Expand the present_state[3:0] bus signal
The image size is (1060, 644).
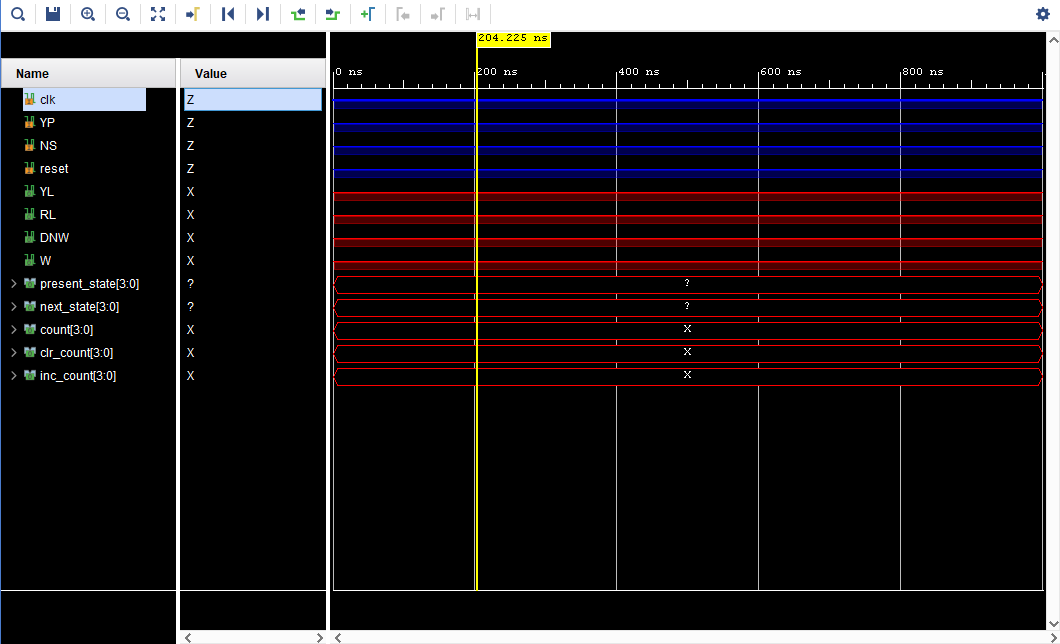(x=13, y=283)
